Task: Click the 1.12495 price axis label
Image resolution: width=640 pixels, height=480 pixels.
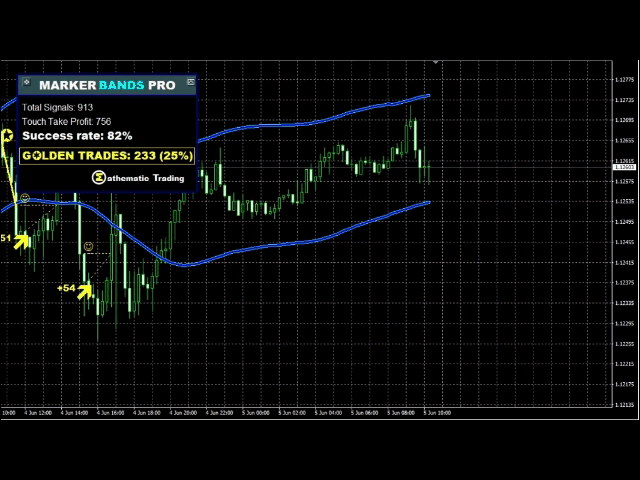Action: pyautogui.click(x=624, y=222)
